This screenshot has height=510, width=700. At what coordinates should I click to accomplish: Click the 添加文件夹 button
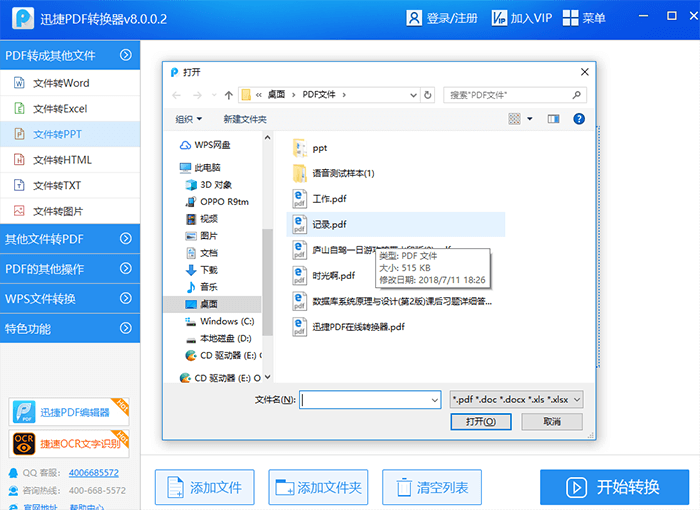click(x=318, y=487)
